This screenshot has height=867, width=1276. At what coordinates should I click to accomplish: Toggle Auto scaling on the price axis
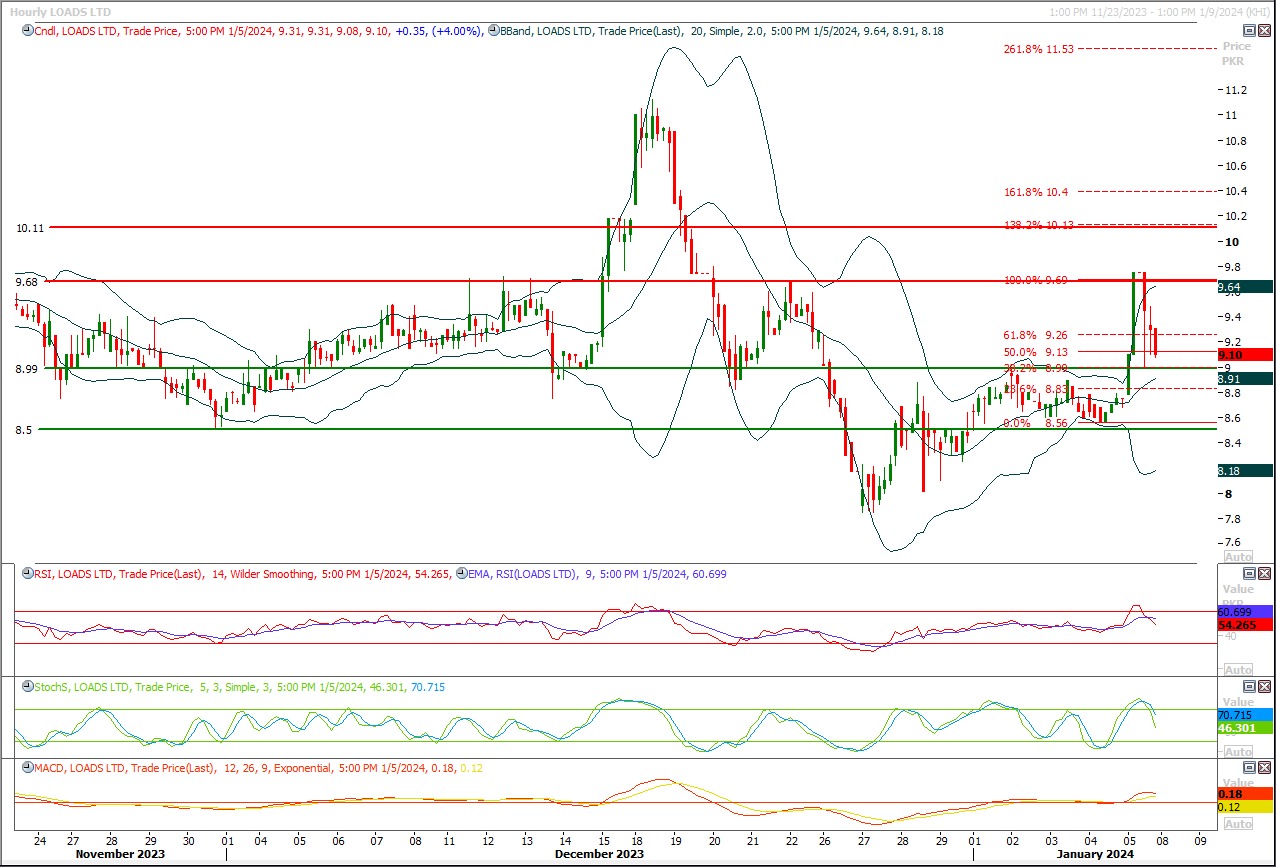point(1237,556)
